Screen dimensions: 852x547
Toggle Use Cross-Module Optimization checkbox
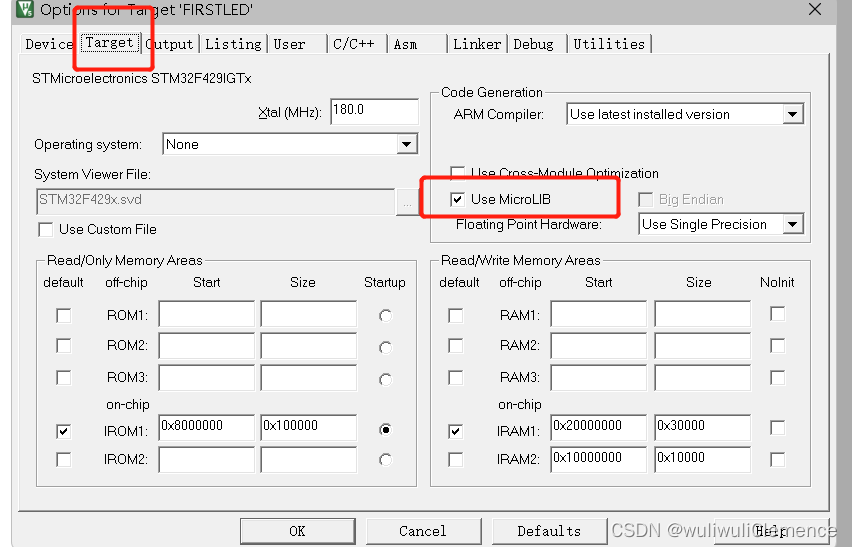pos(458,173)
